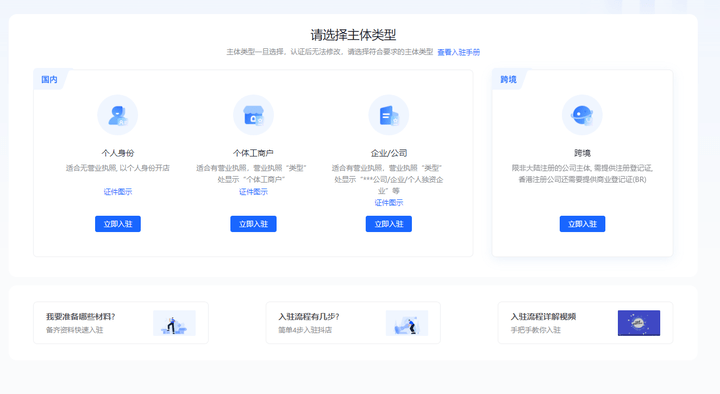Image resolution: width=720 pixels, height=394 pixels.
Task: Open 证件图示 link under 个体工商户
Action: tap(253, 191)
